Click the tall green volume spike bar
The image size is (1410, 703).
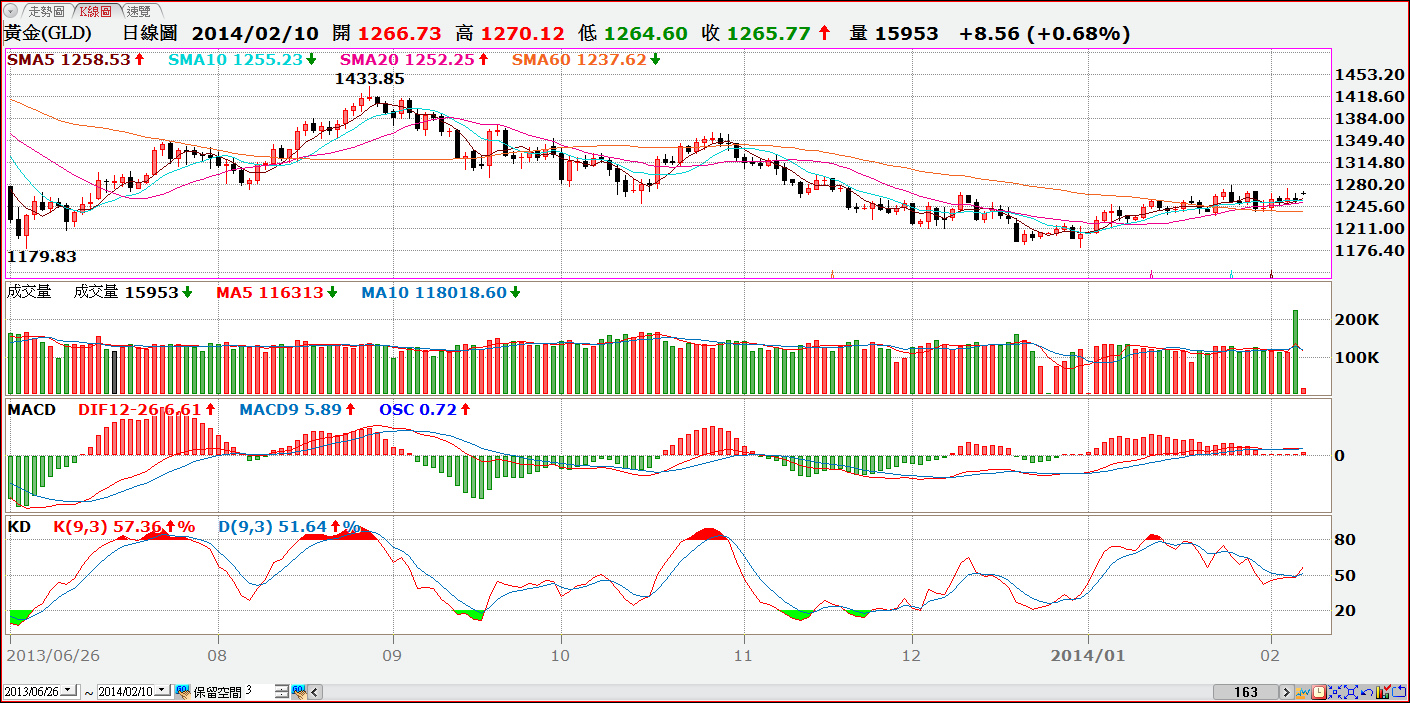tap(1295, 352)
